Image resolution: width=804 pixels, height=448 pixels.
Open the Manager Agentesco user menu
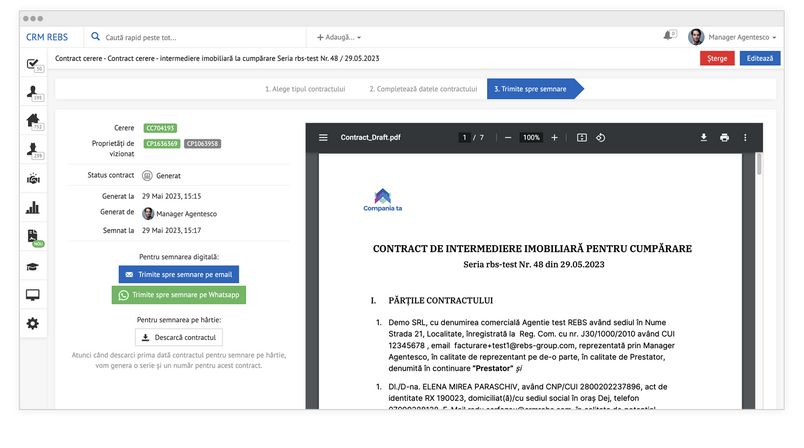pos(738,37)
